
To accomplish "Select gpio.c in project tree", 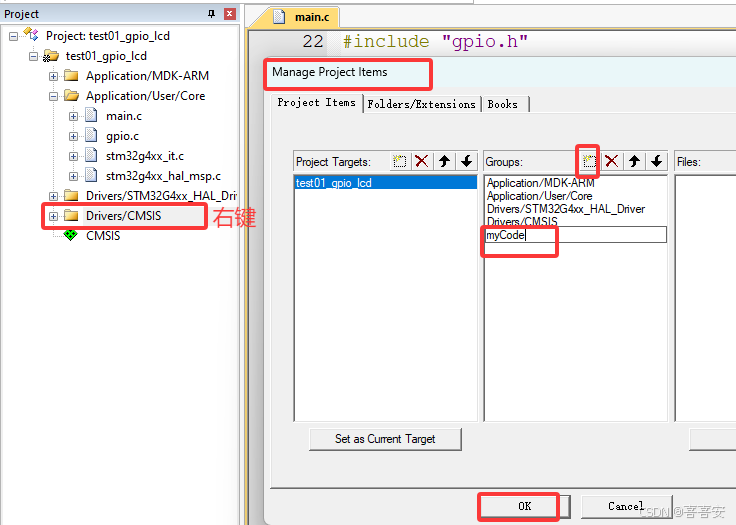I will click(123, 136).
